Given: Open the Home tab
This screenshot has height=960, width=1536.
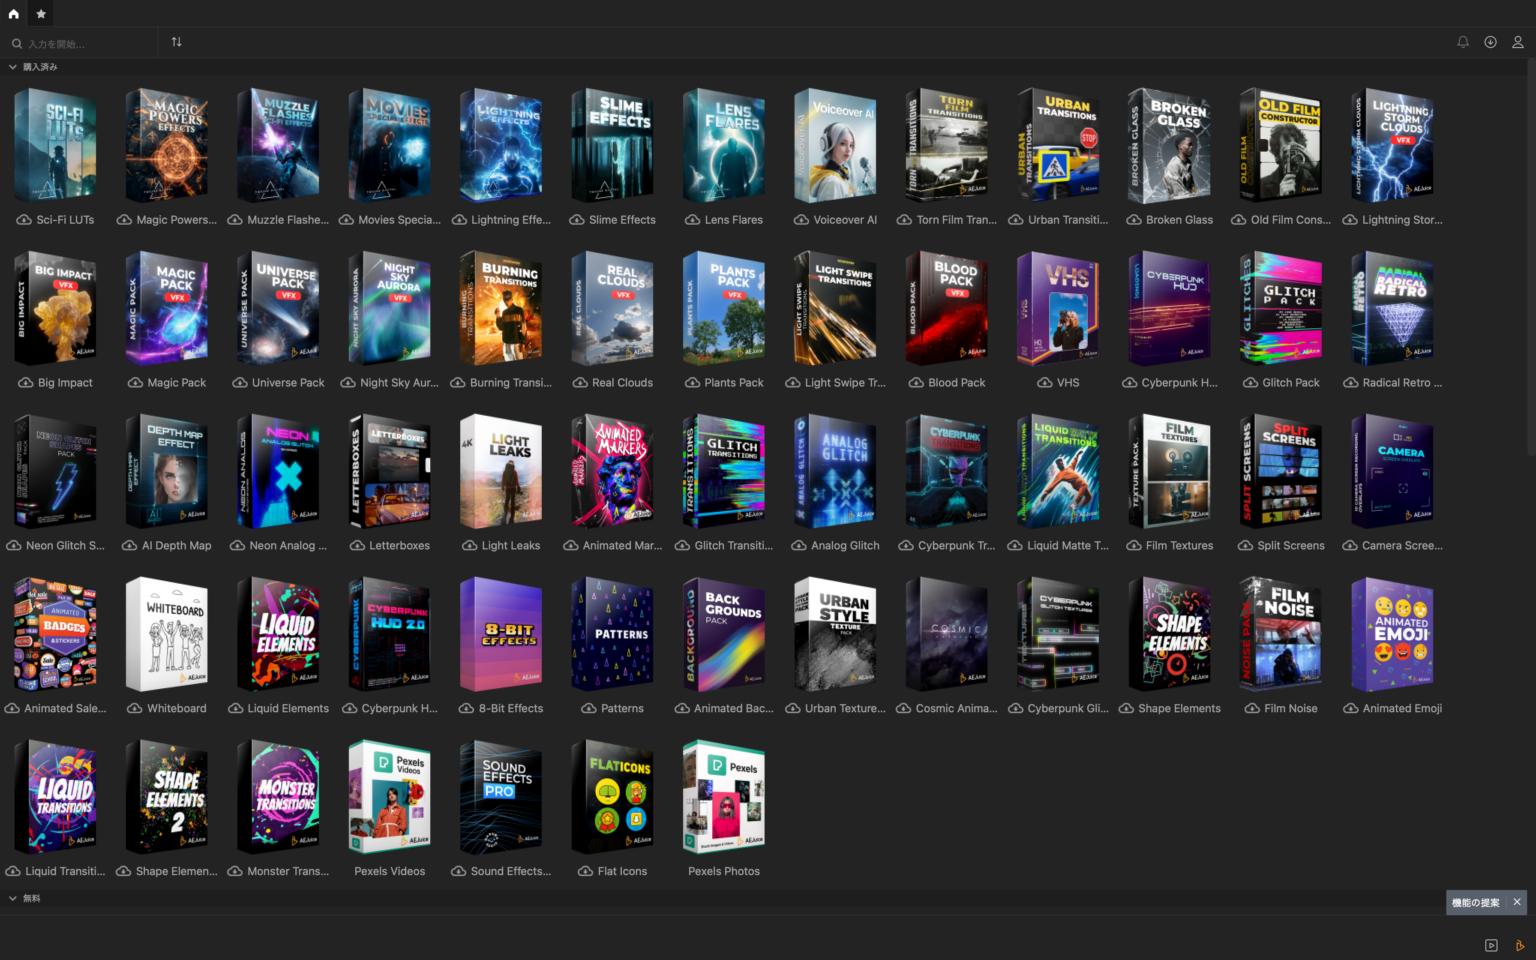Looking at the screenshot, I should (14, 14).
